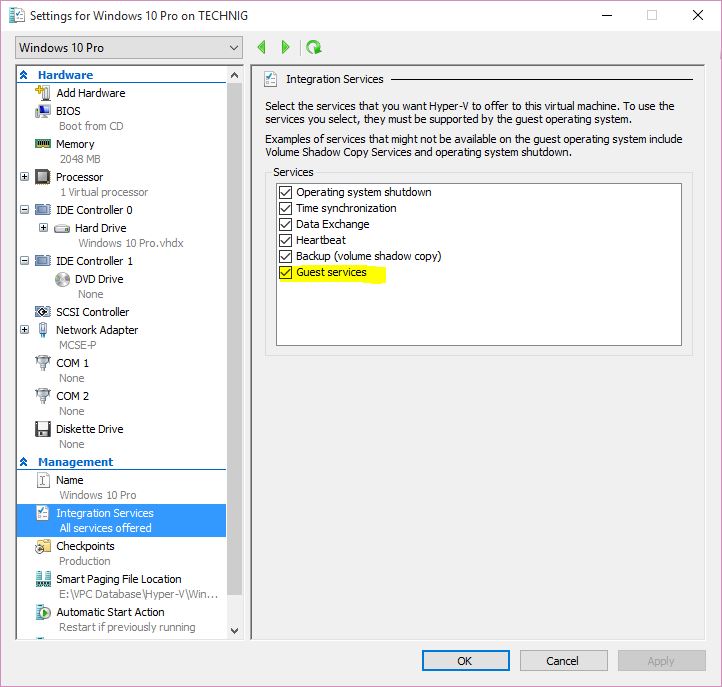Uncheck Operating system shutdown service
The width and height of the screenshot is (722, 687).
click(x=285, y=192)
